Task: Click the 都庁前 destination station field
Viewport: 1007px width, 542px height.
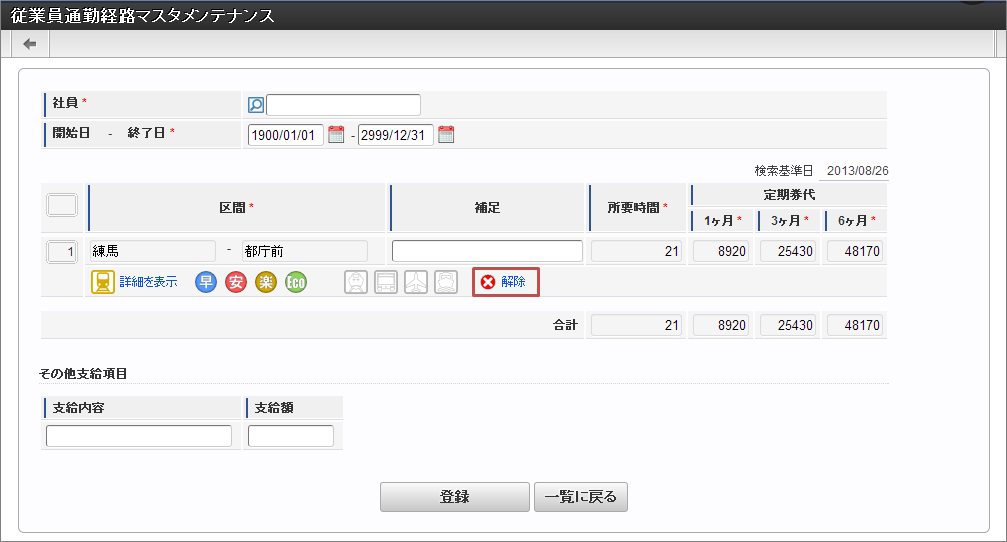Action: pyautogui.click(x=305, y=251)
